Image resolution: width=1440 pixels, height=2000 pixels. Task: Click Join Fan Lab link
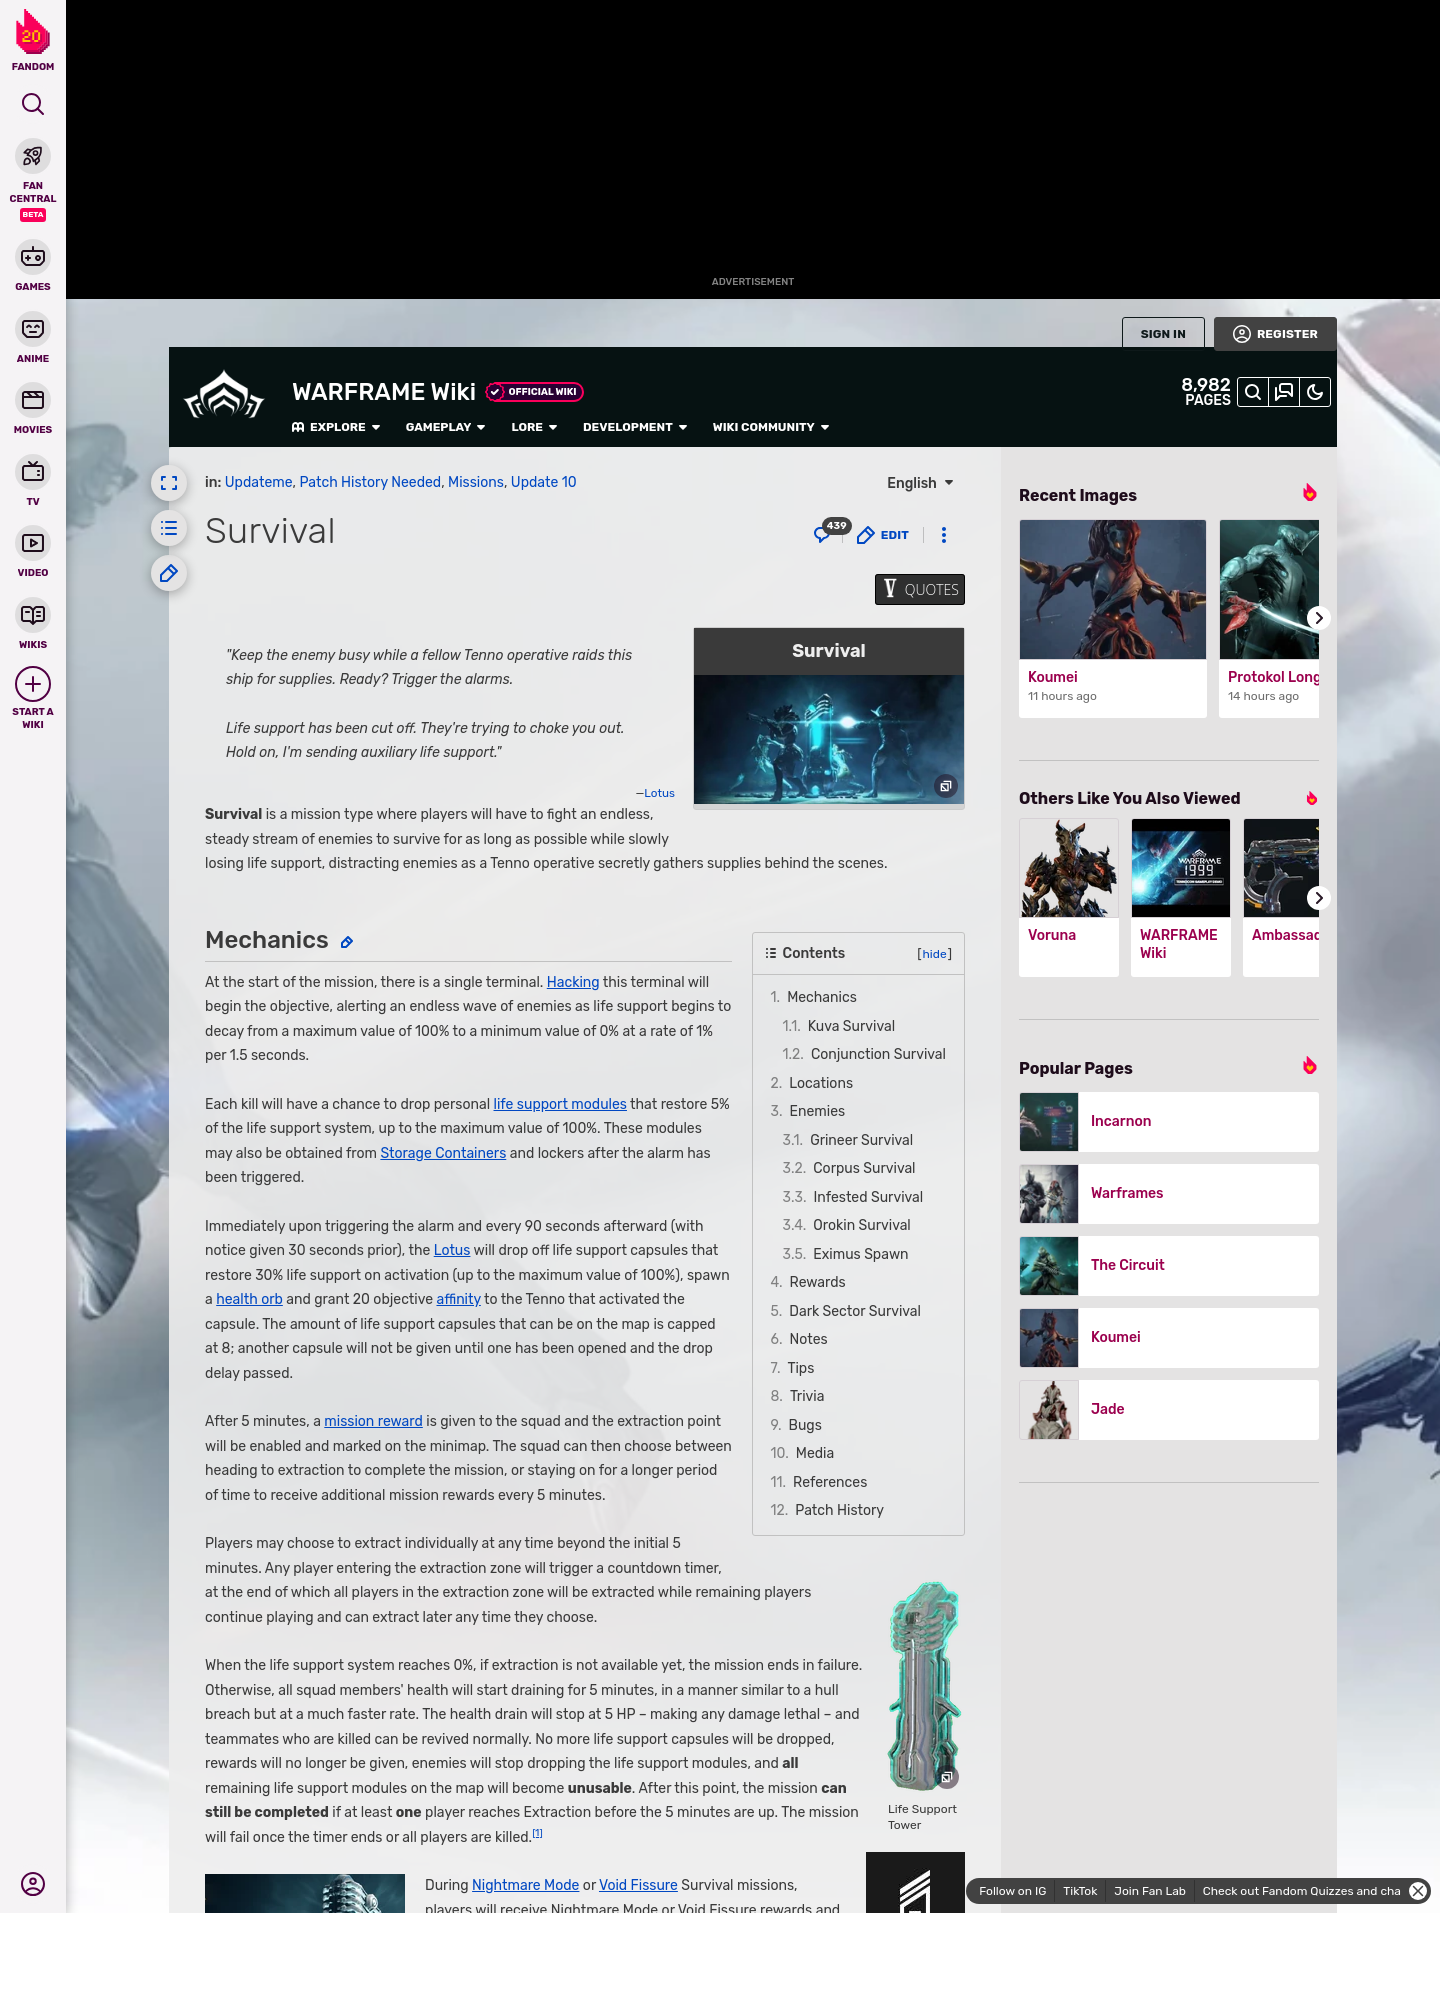pyautogui.click(x=1150, y=1891)
